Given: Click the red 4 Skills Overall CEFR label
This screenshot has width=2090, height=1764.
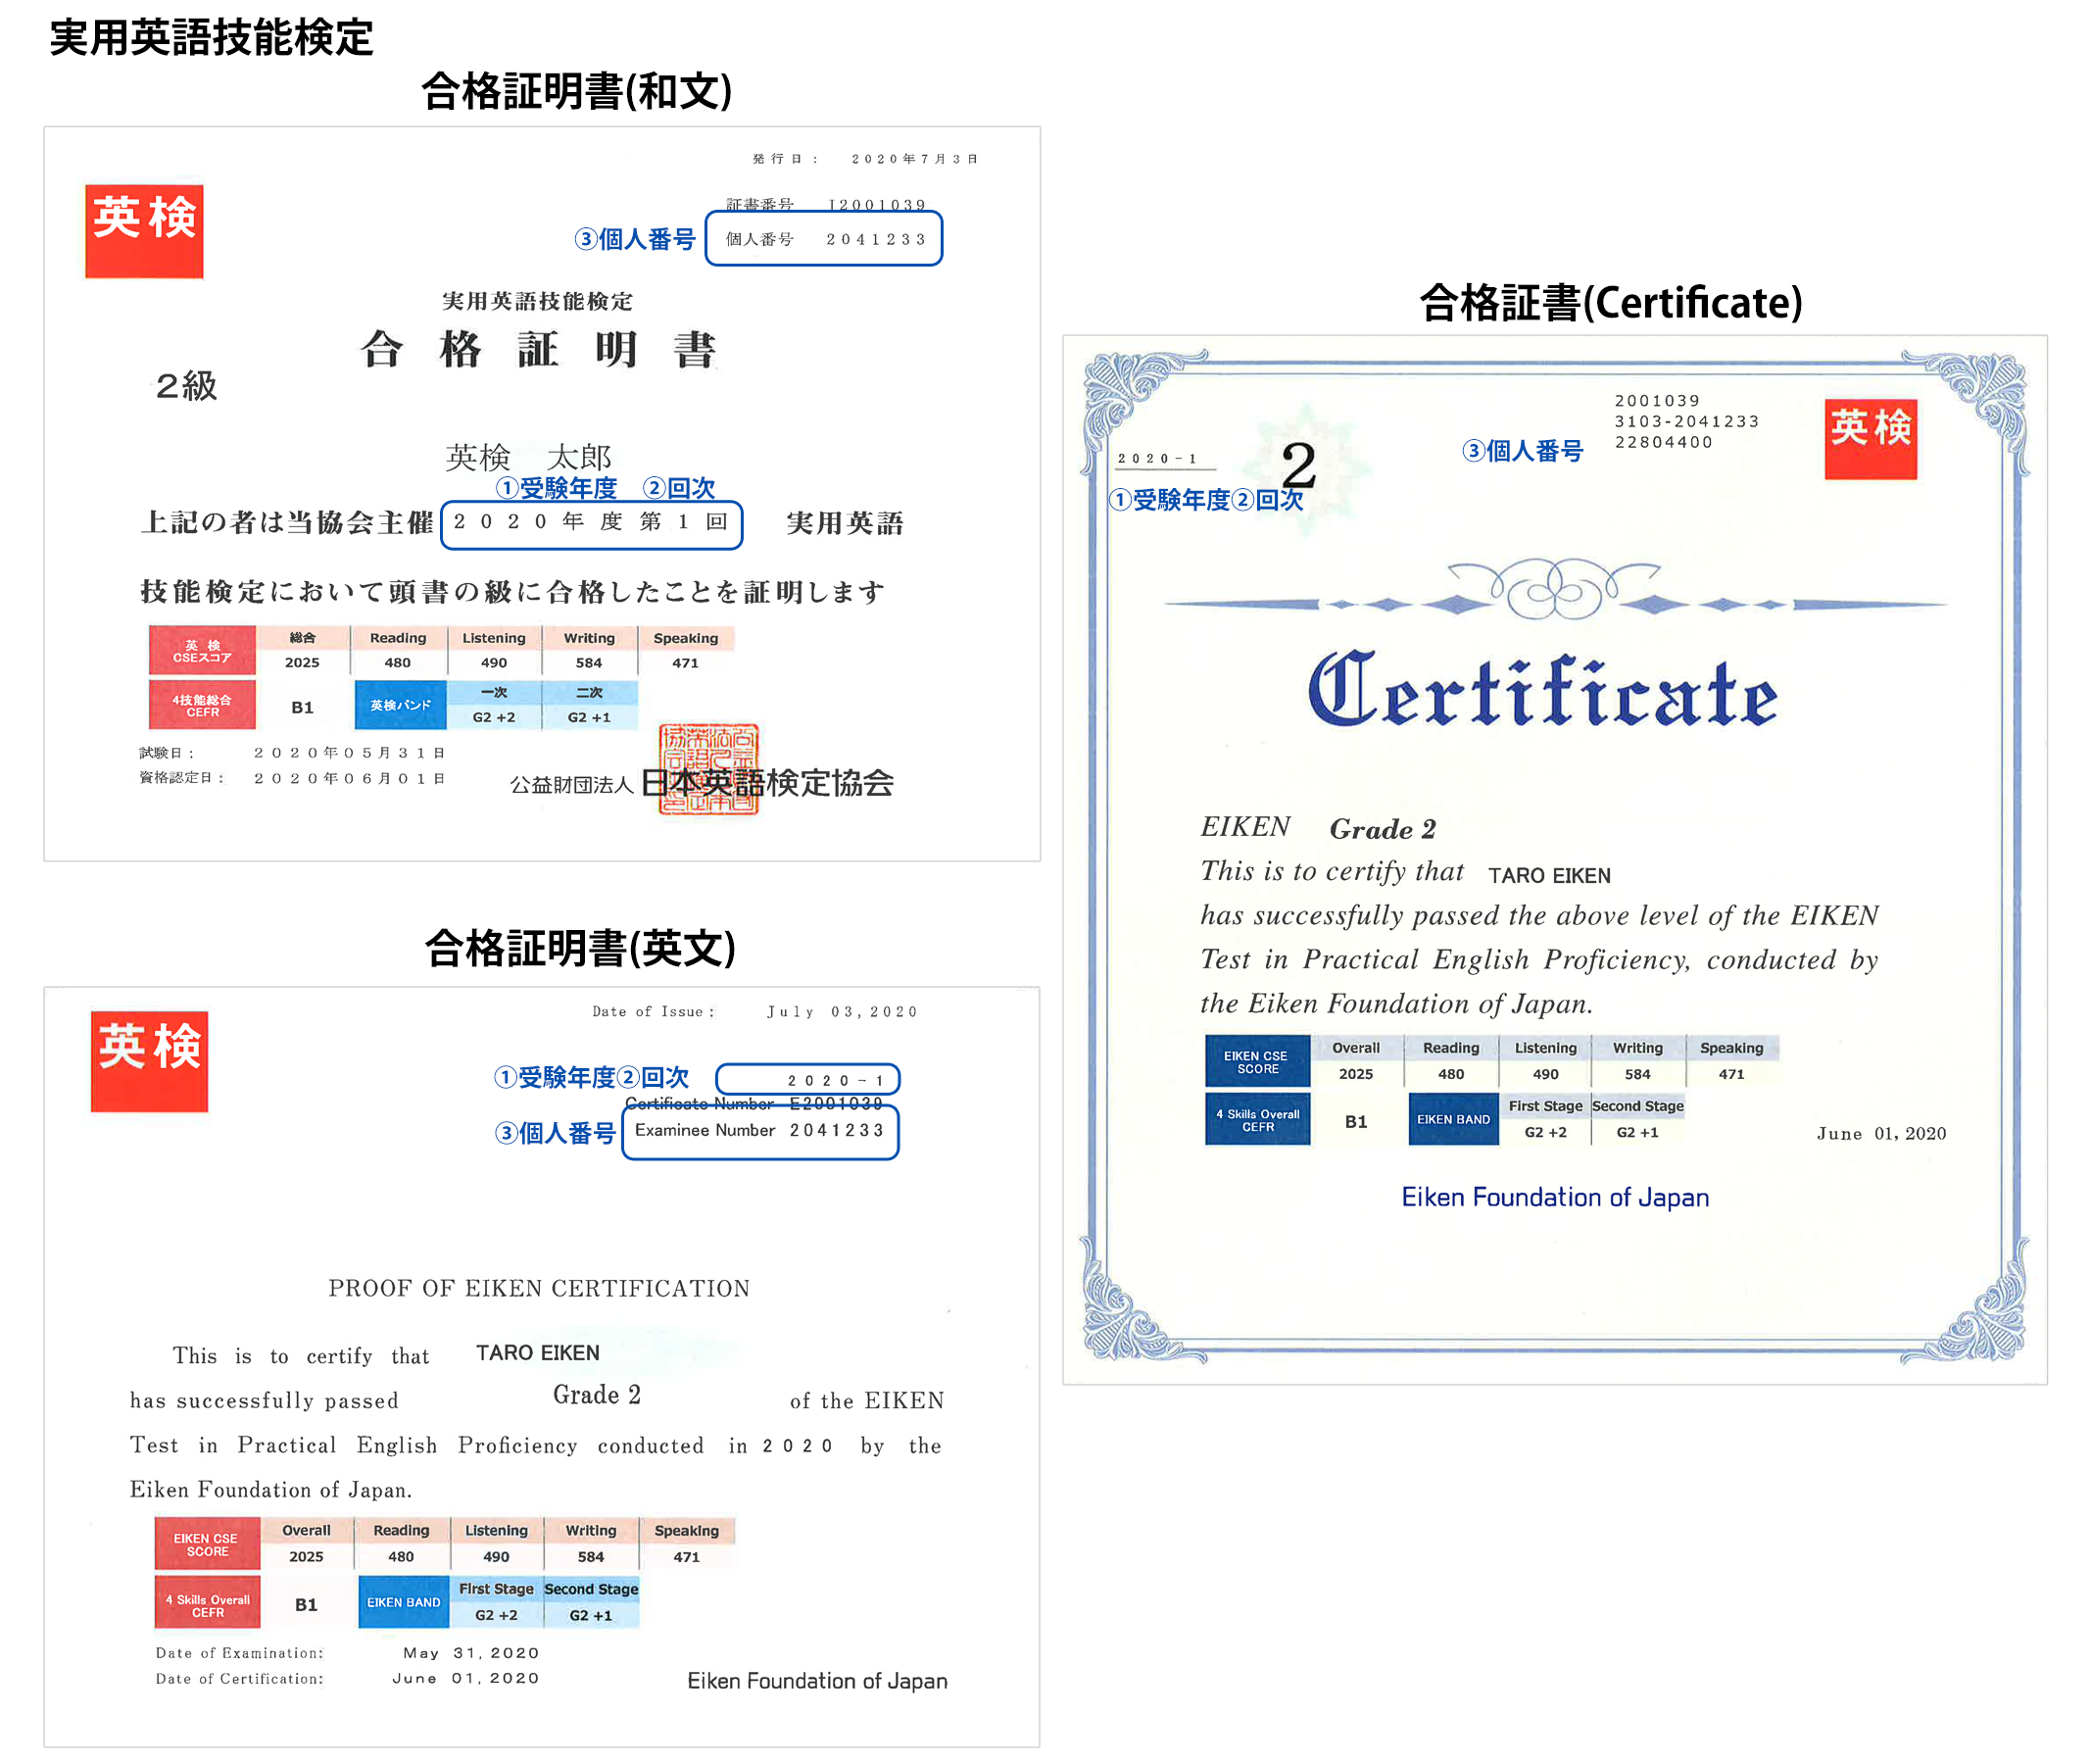Looking at the screenshot, I should coord(207,1603).
